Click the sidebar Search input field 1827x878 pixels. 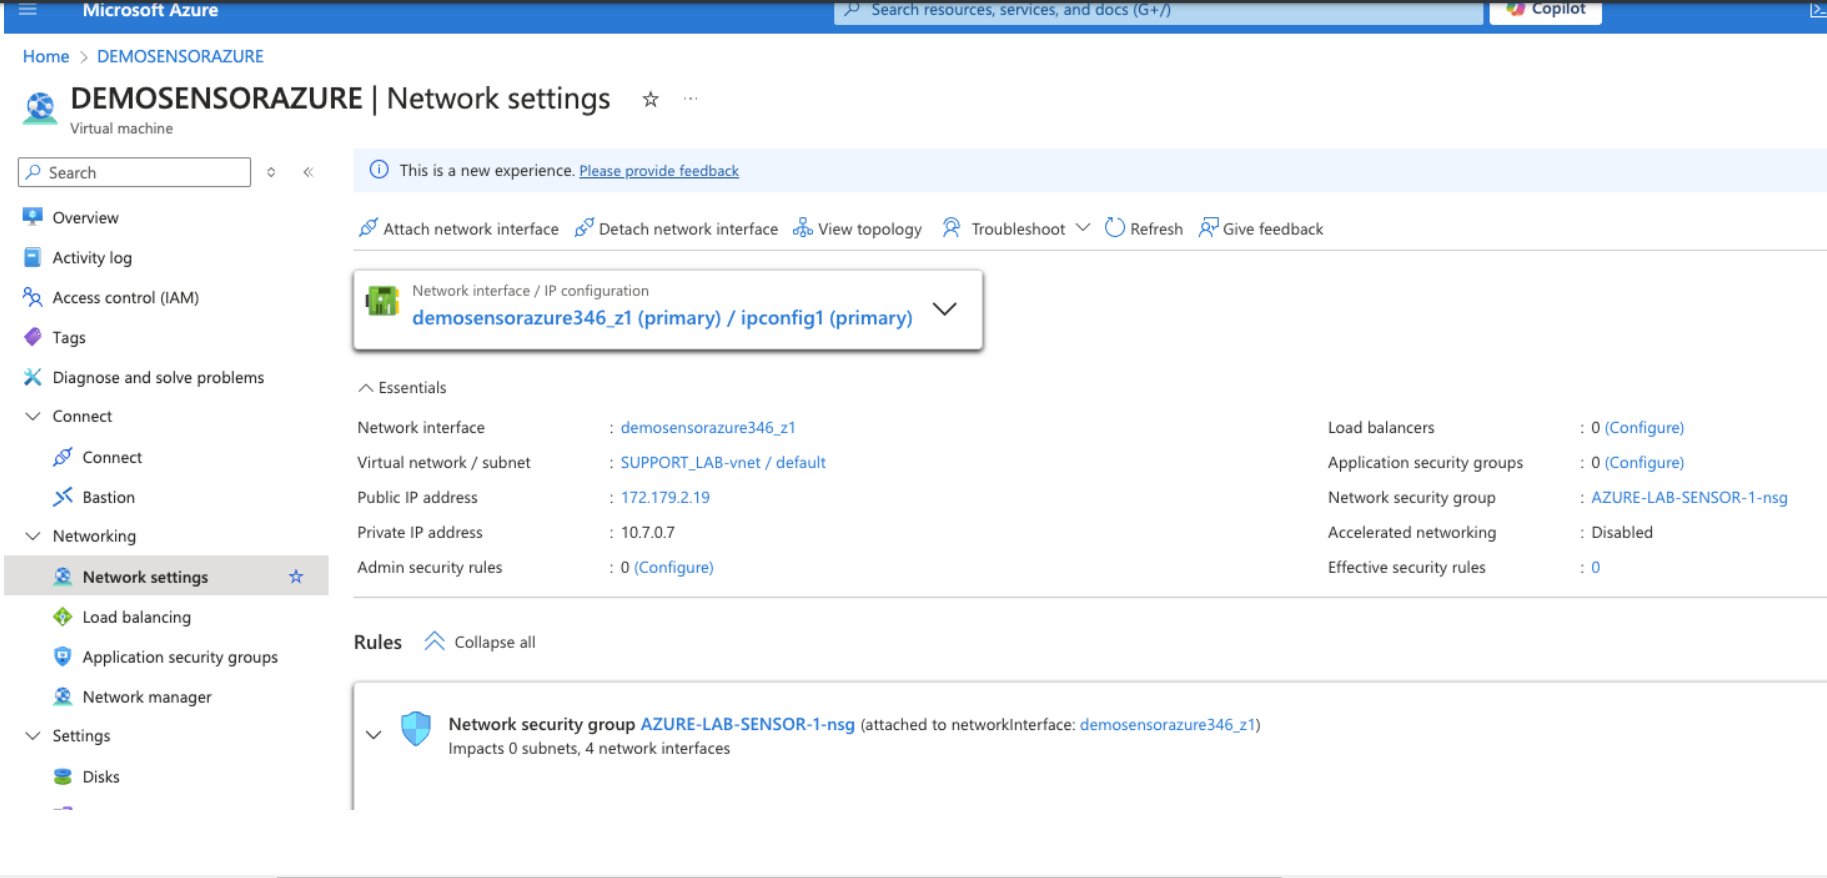pos(134,172)
